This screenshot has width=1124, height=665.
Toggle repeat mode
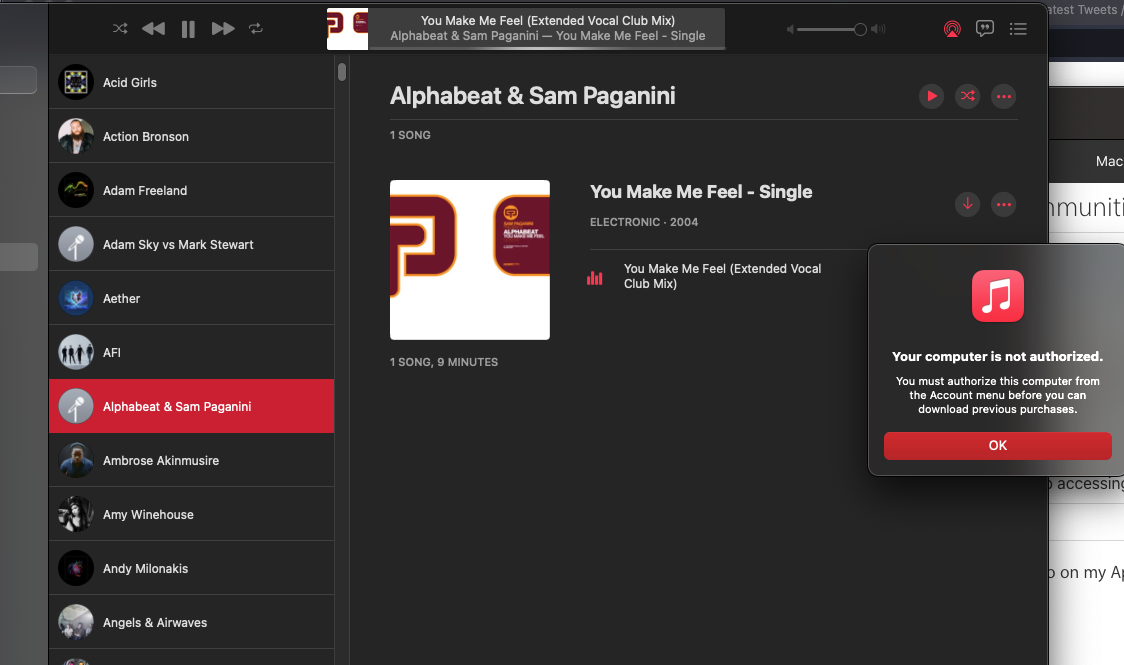pyautogui.click(x=256, y=29)
